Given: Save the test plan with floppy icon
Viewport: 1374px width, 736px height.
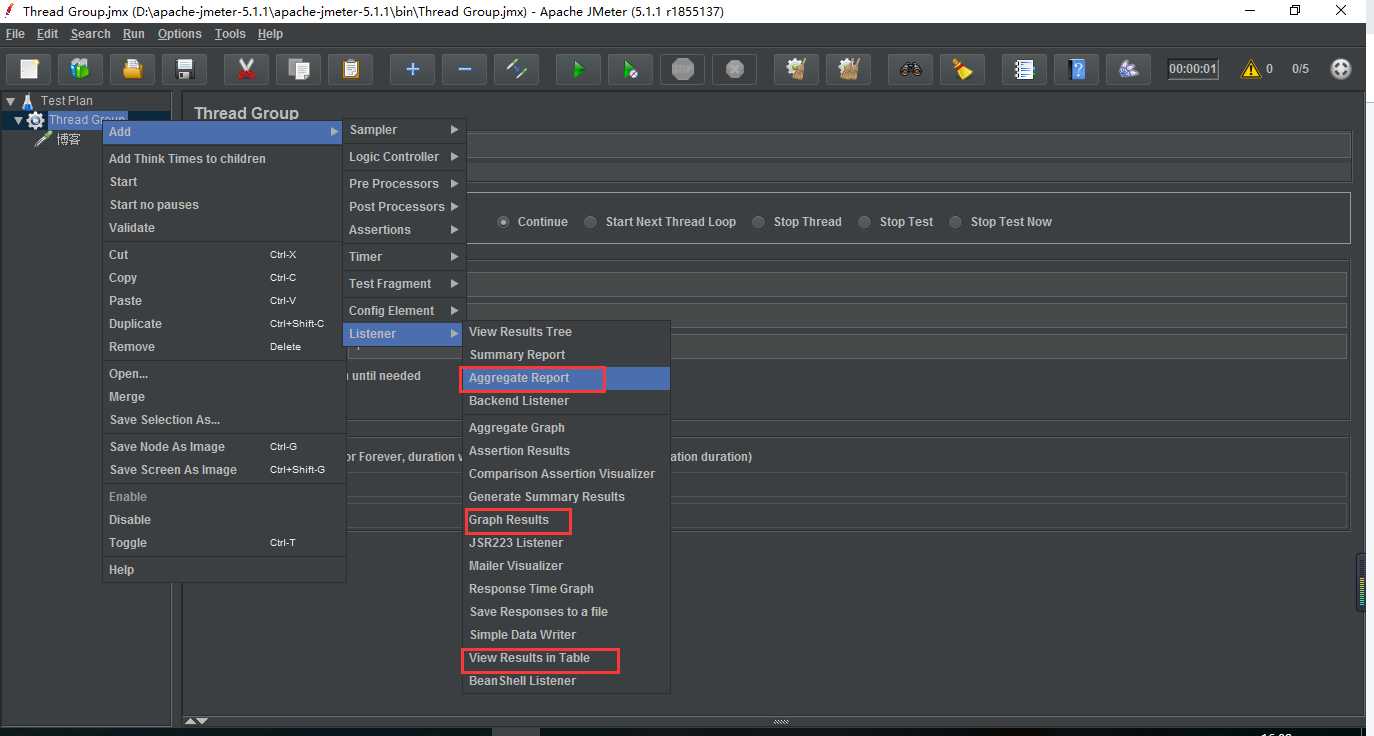Looking at the screenshot, I should (x=184, y=69).
